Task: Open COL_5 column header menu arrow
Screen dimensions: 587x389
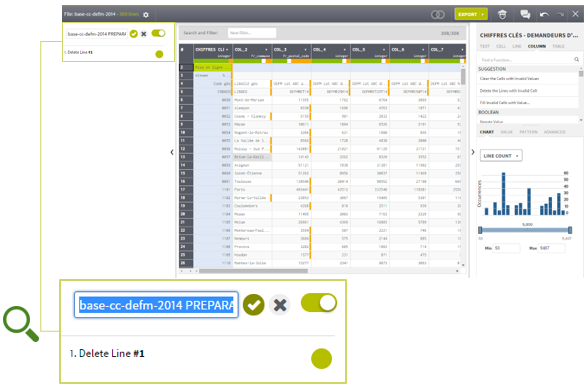Action: [384, 49]
